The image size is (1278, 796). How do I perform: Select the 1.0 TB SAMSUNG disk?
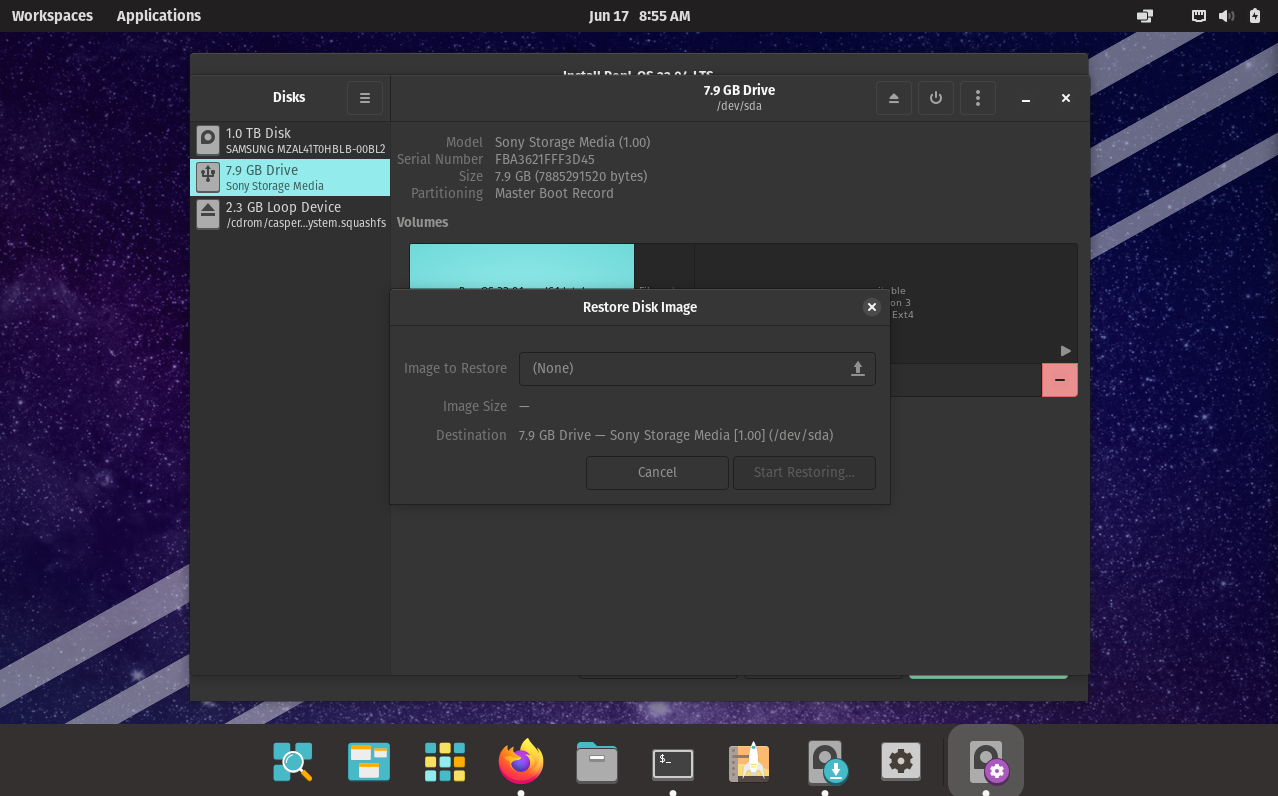click(289, 139)
